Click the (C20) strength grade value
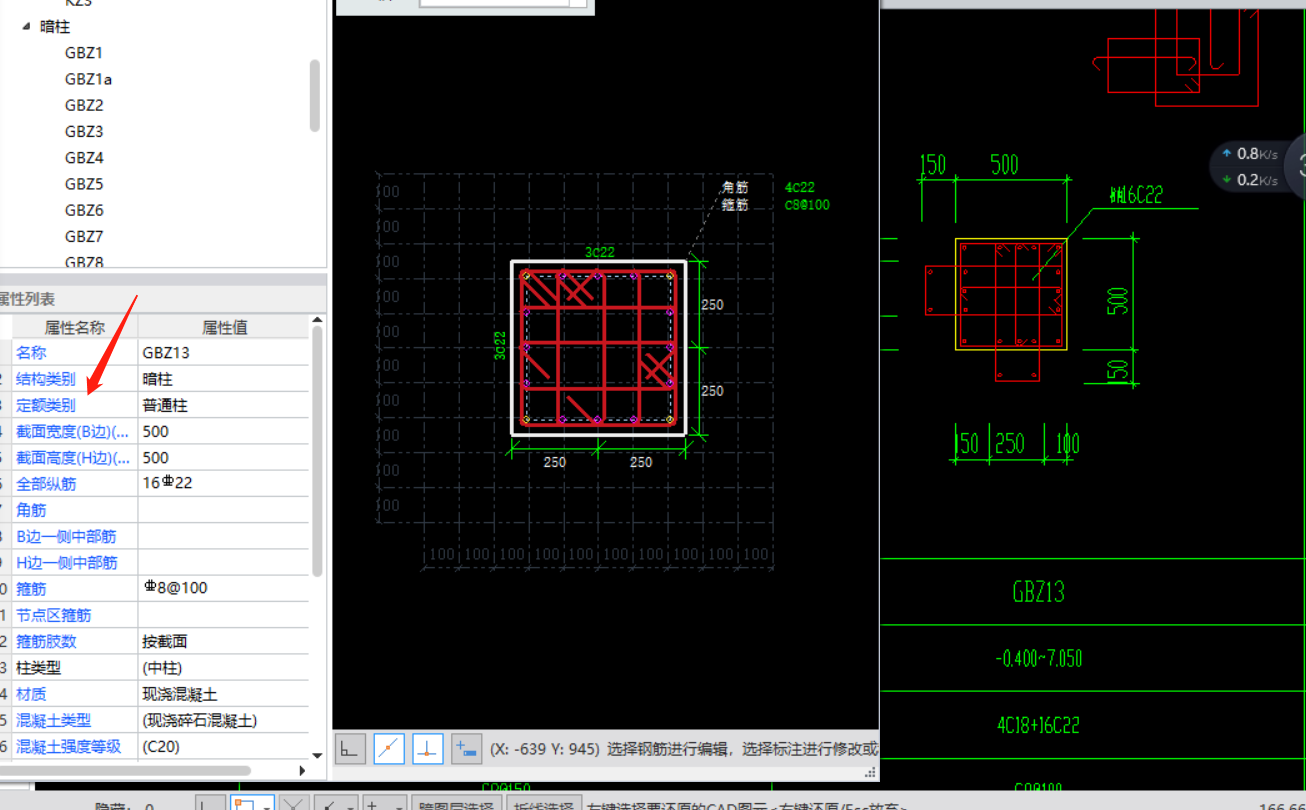 (224, 746)
